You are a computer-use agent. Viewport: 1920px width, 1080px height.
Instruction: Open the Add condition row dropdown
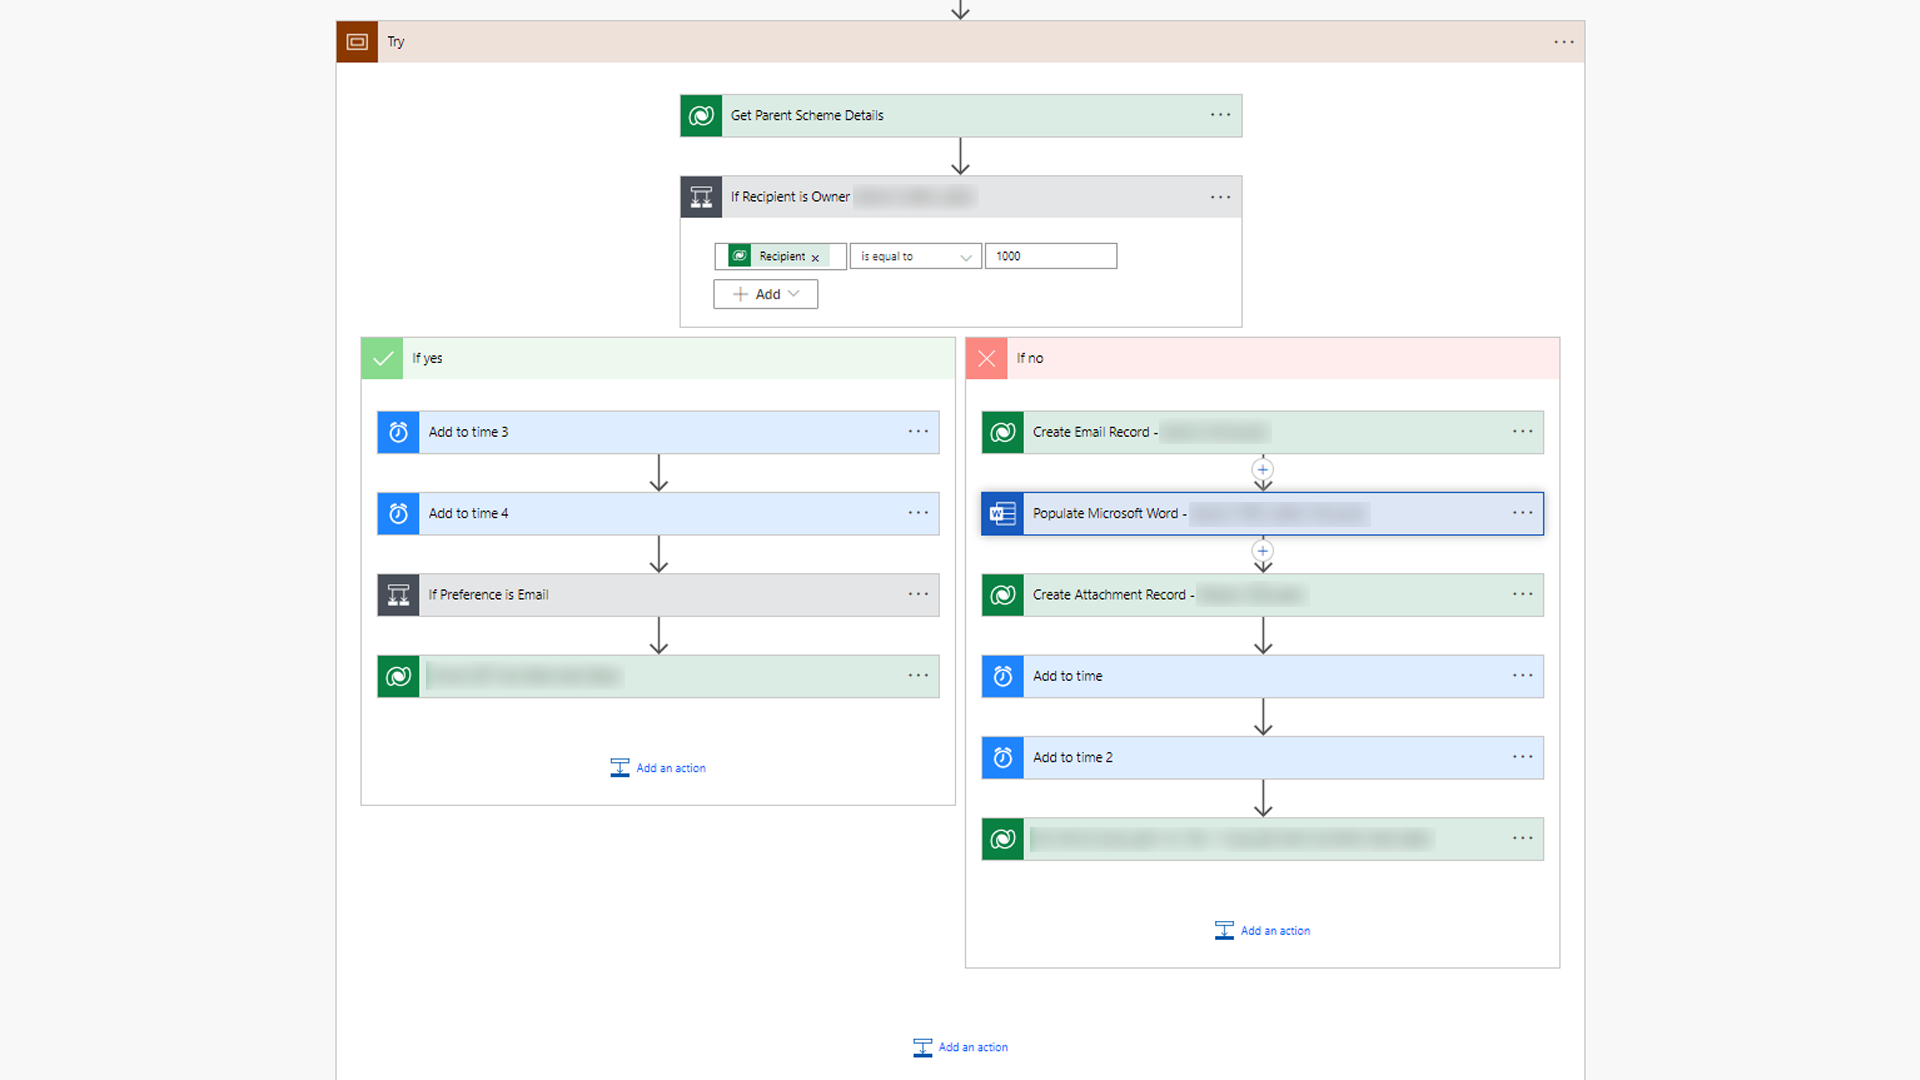click(765, 294)
